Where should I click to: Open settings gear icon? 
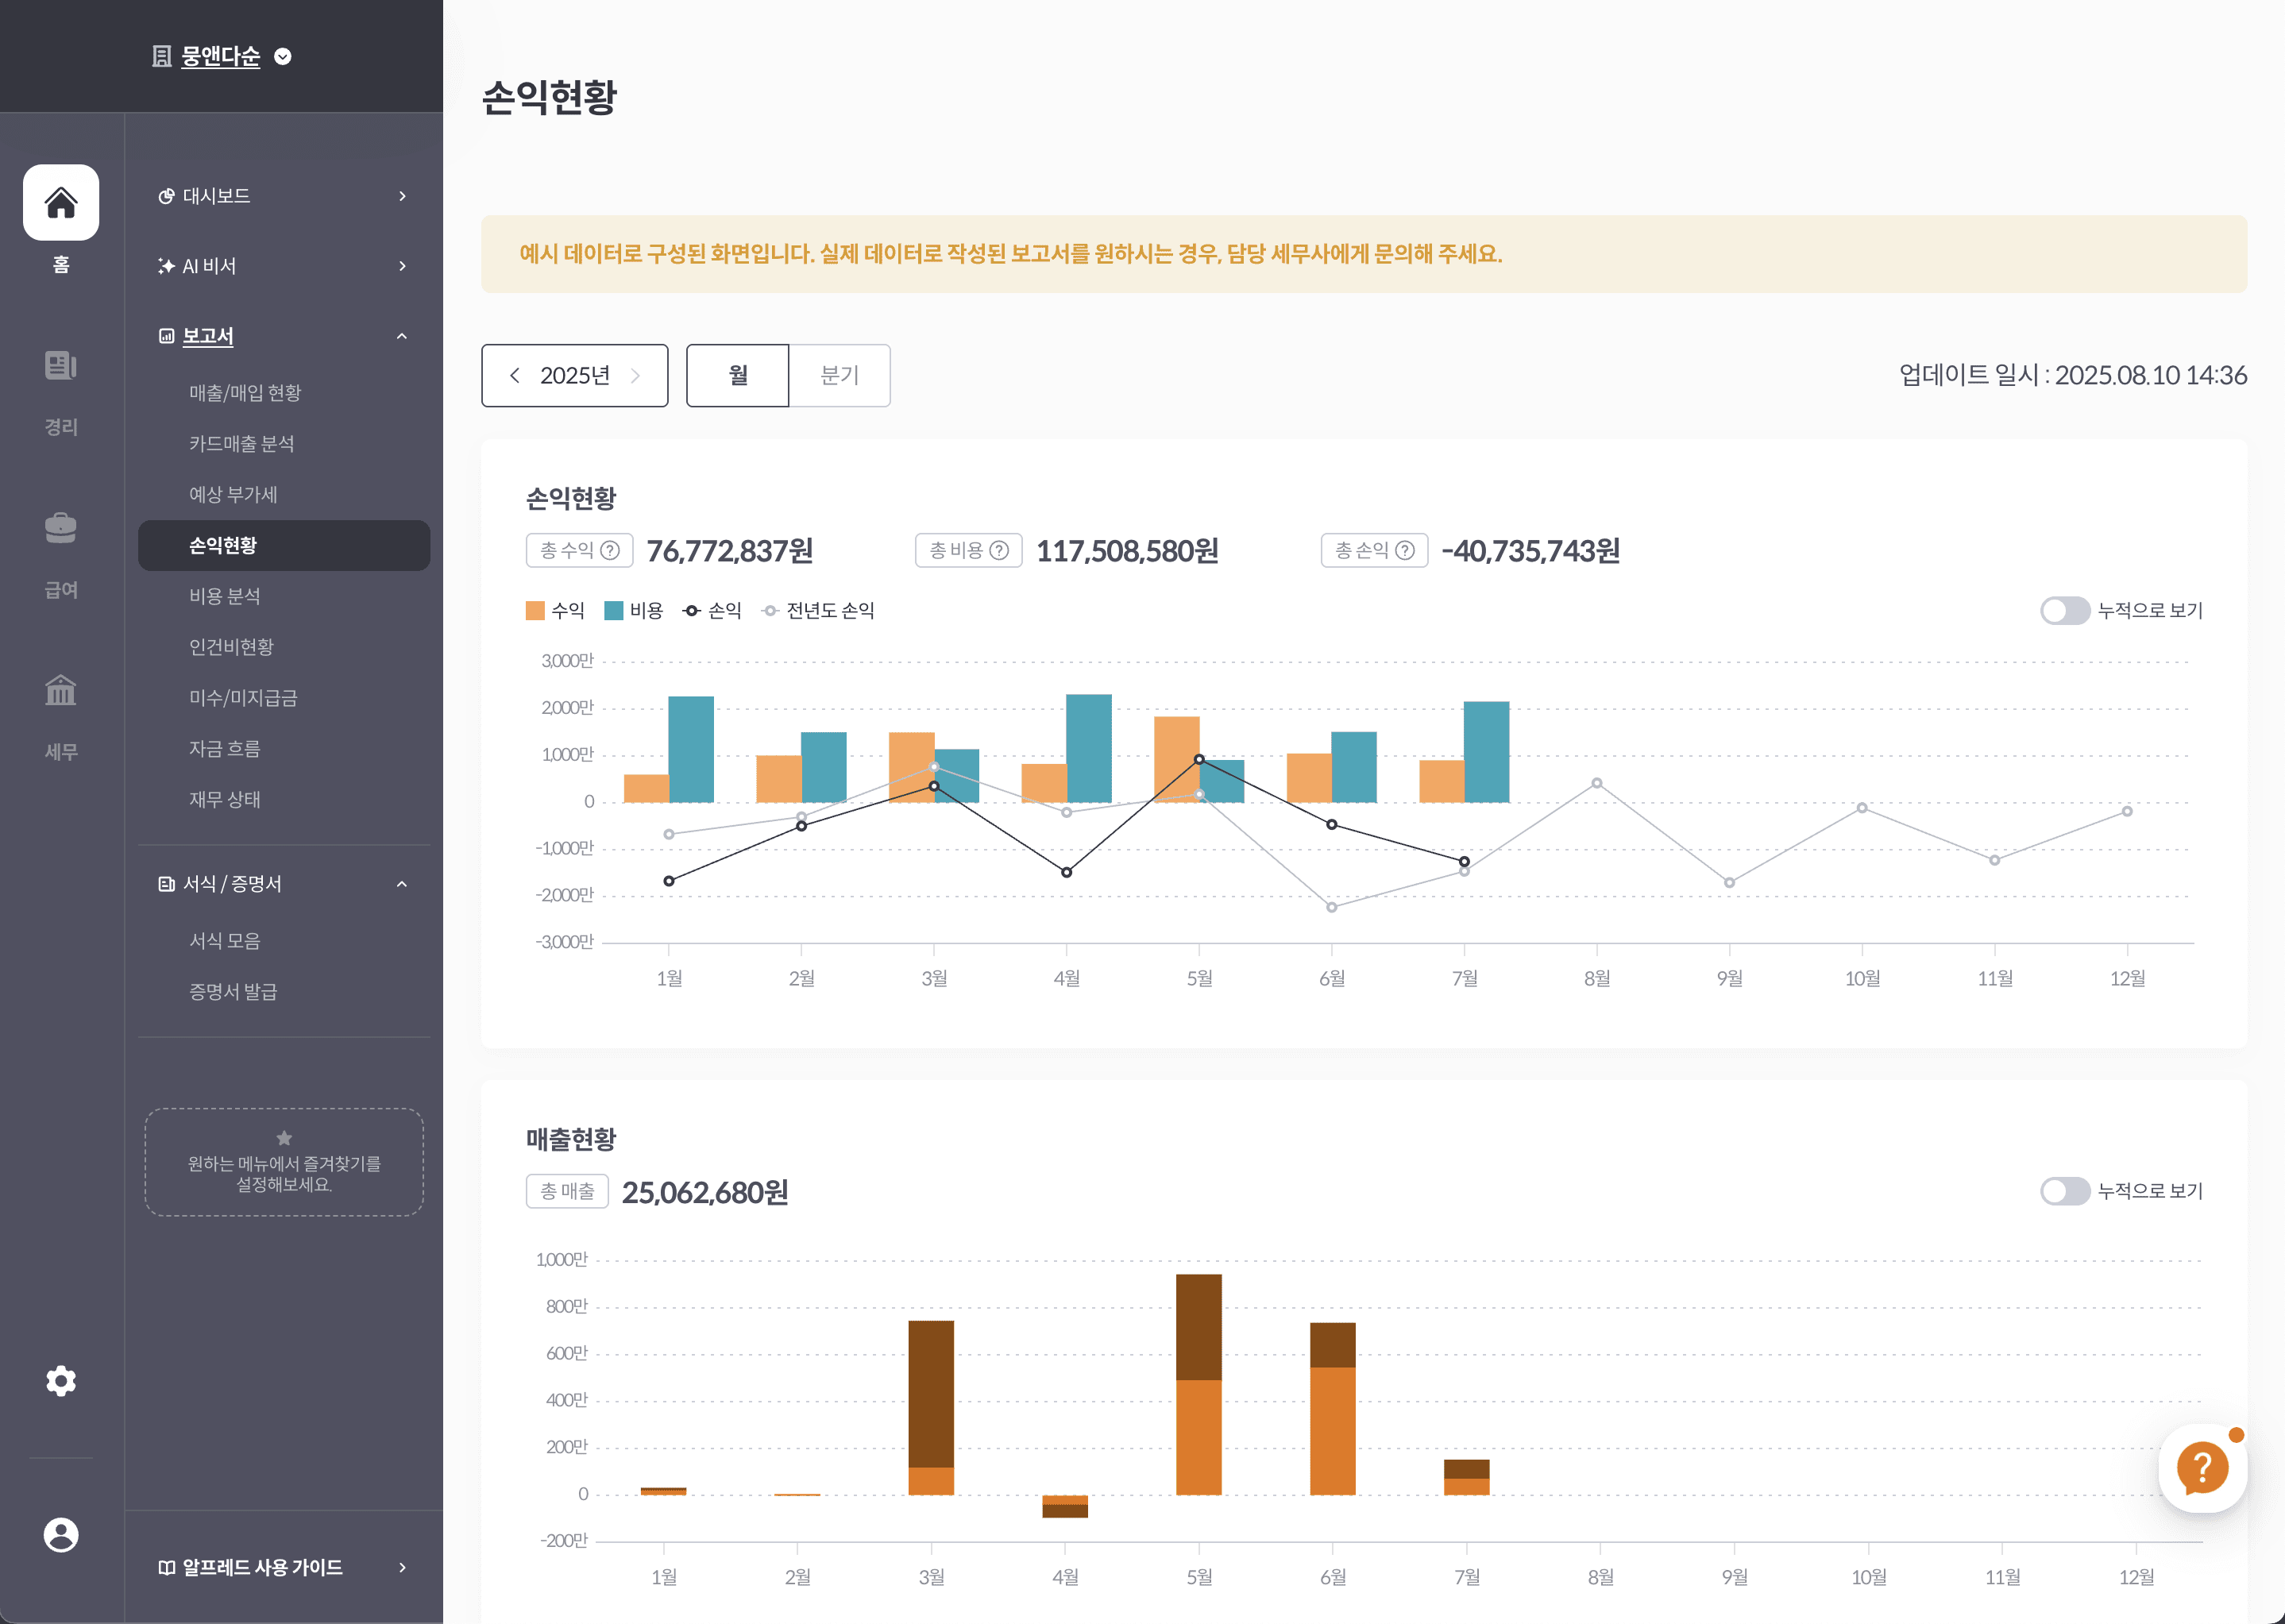point(61,1381)
